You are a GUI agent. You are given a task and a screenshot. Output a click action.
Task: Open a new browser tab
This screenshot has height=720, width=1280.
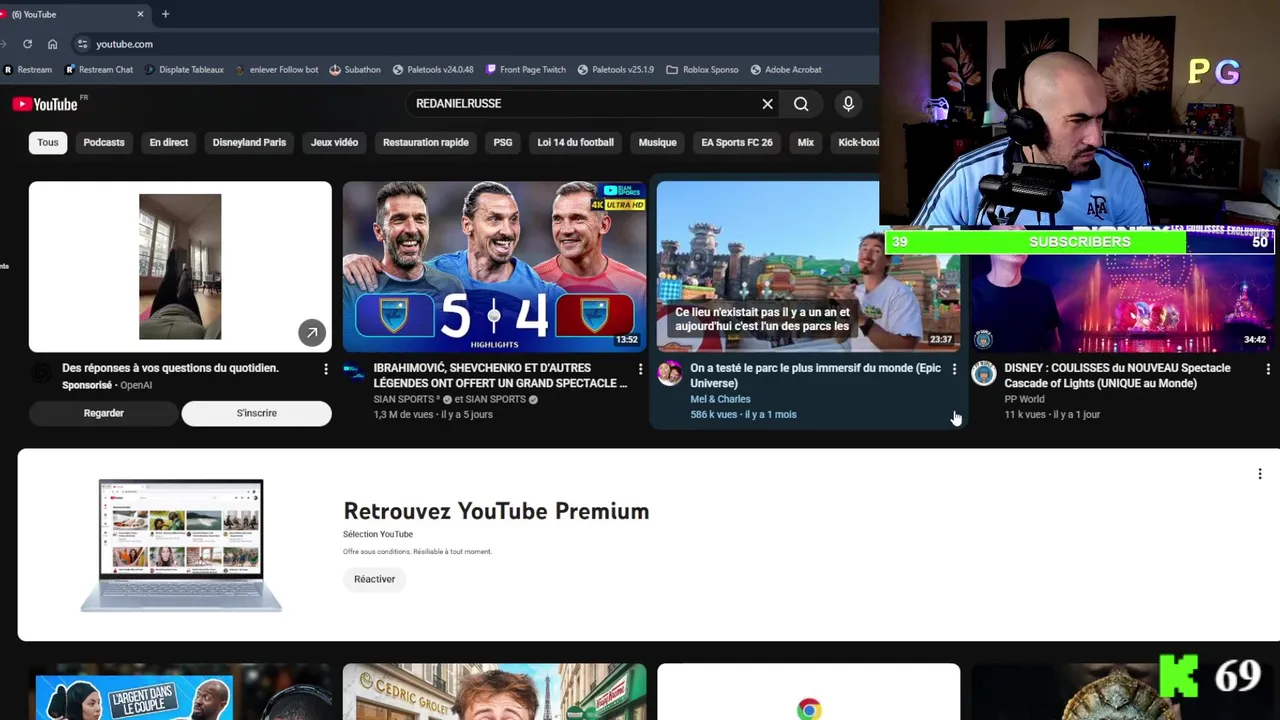165,14
